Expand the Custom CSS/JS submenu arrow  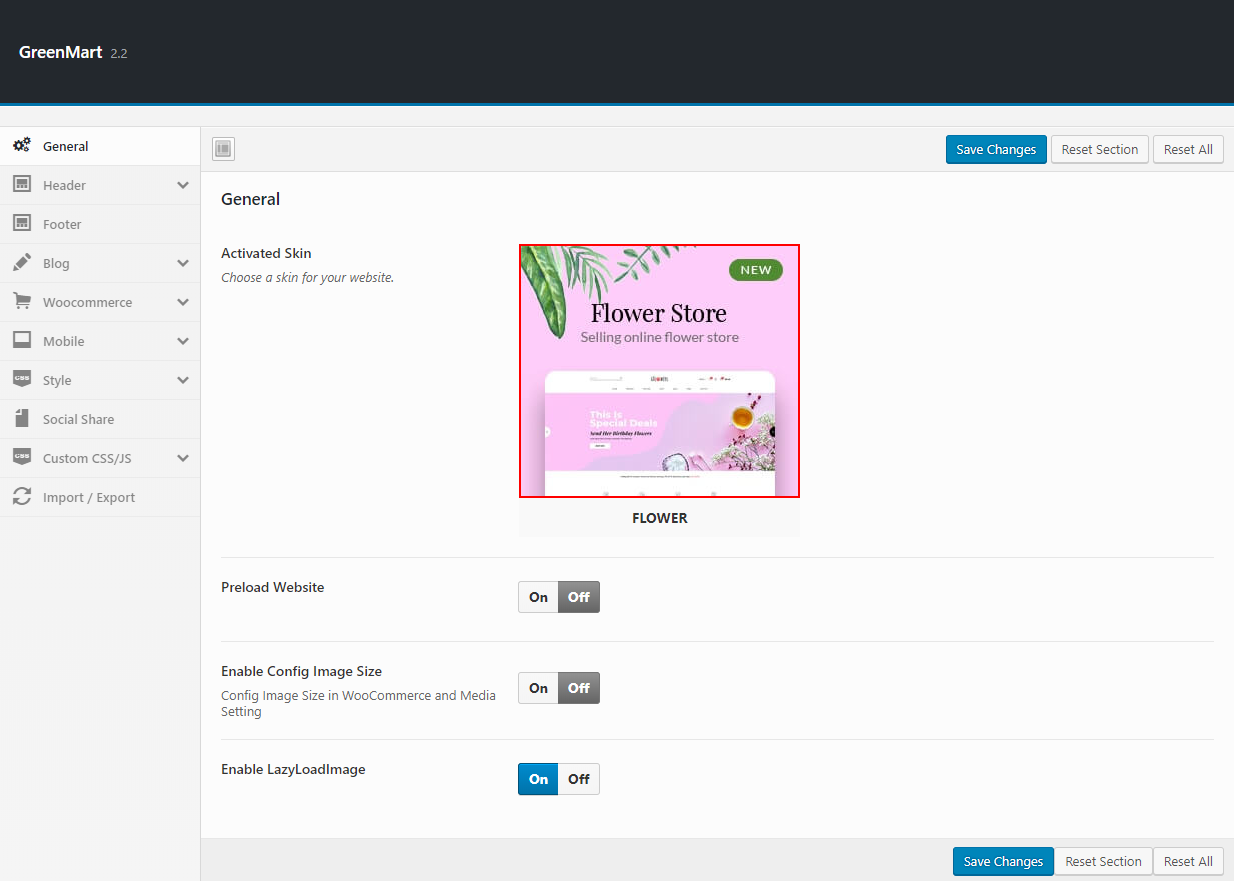pyautogui.click(x=183, y=458)
